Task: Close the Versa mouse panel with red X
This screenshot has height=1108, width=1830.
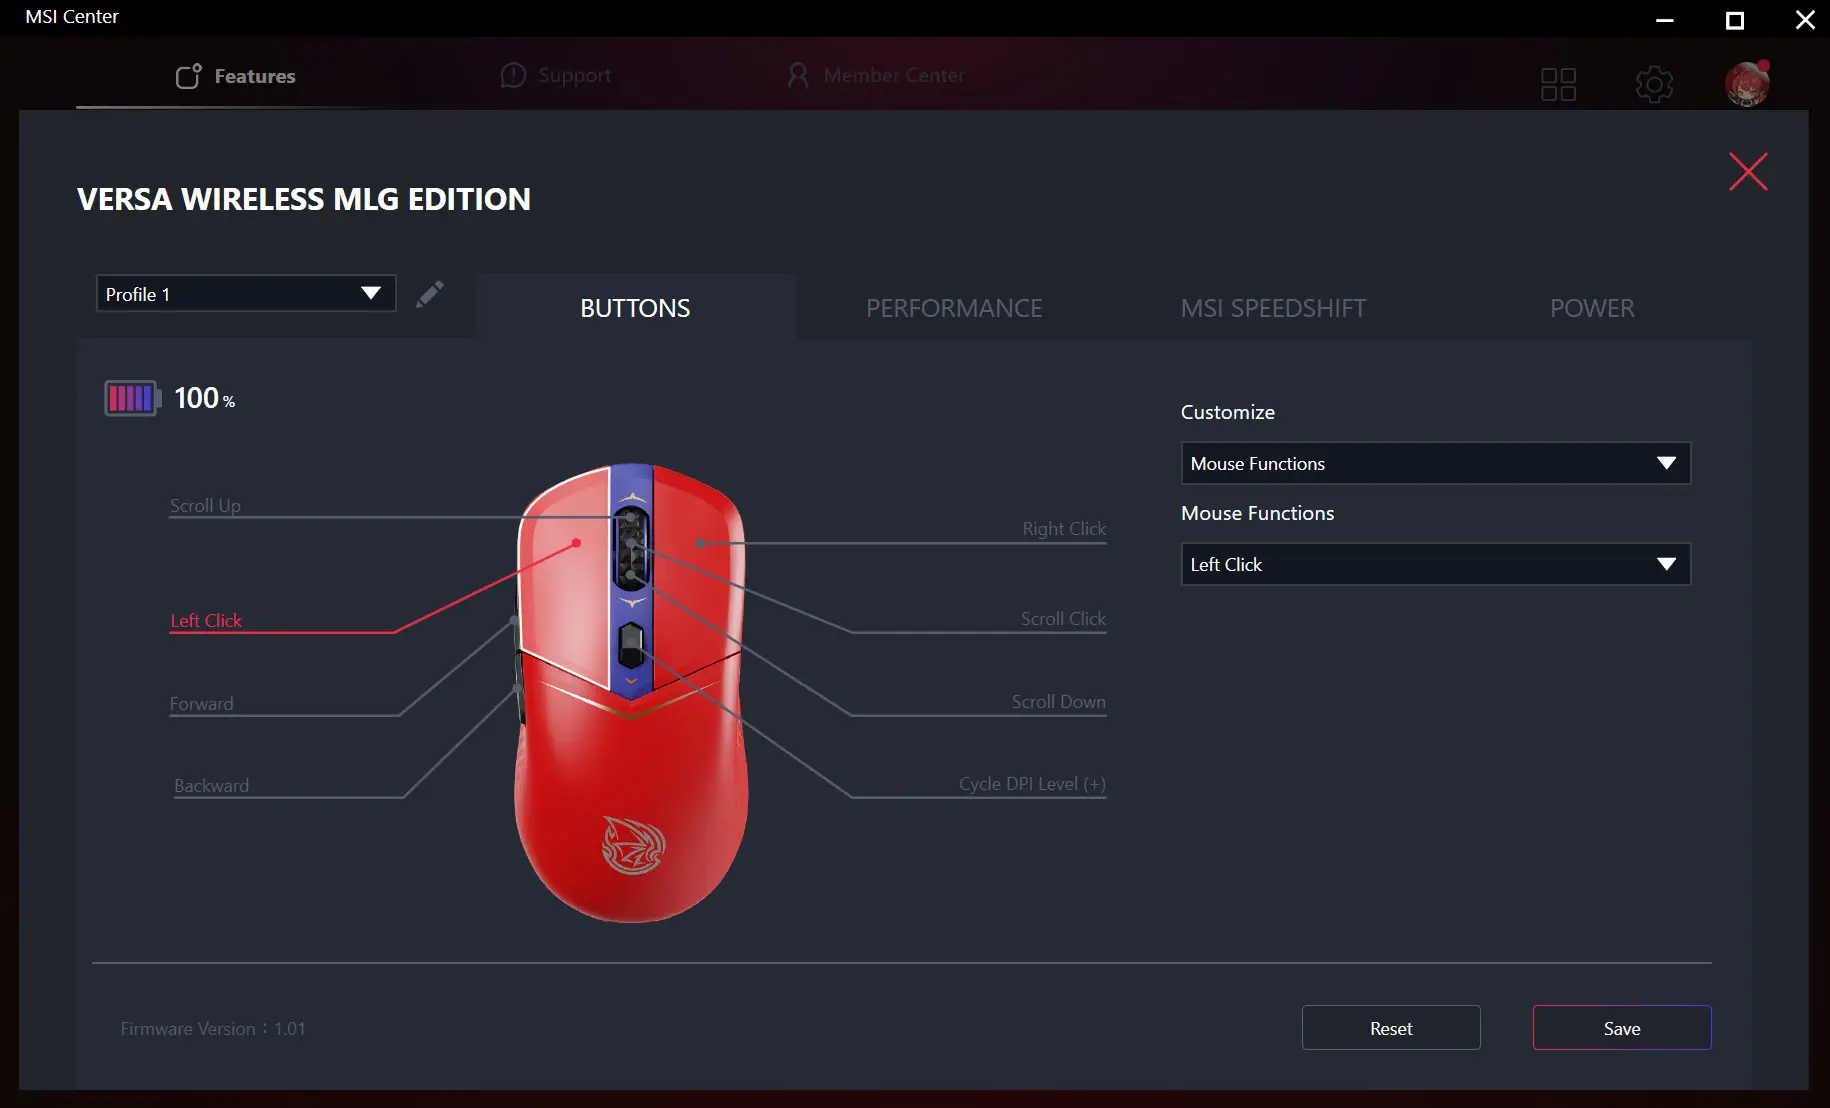Action: 1748,172
